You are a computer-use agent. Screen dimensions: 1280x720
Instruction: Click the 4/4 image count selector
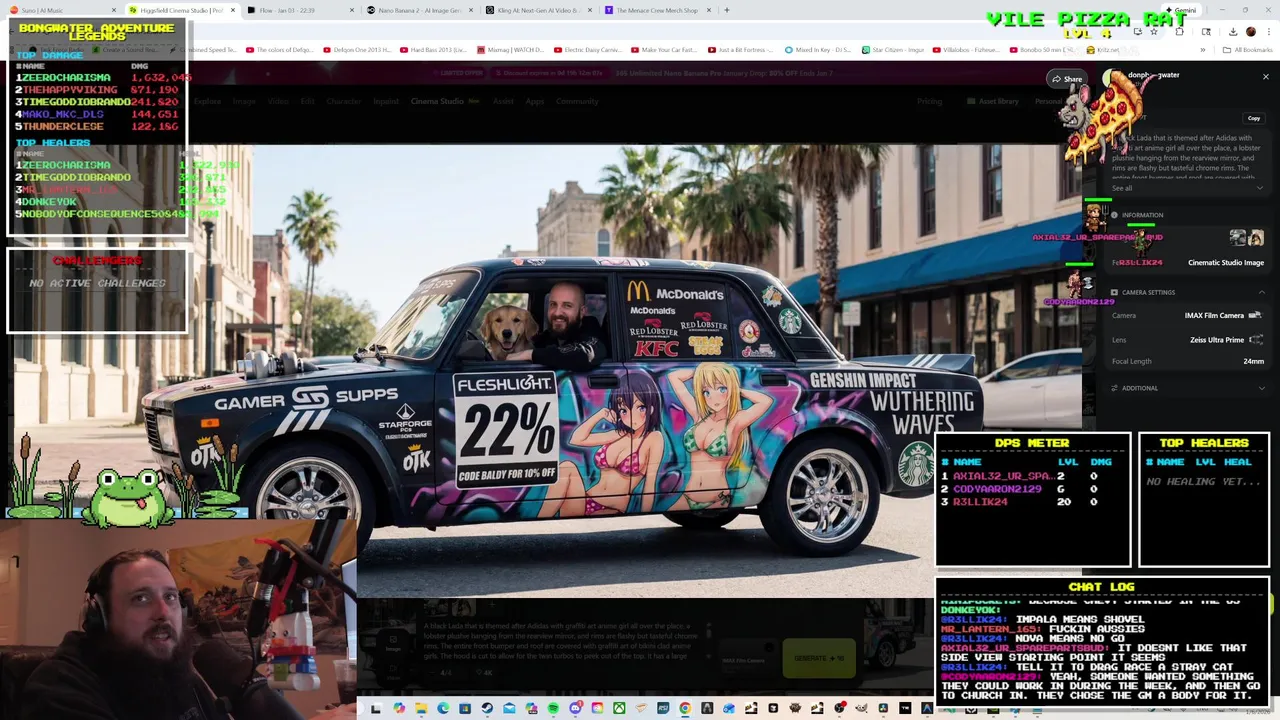click(447, 673)
